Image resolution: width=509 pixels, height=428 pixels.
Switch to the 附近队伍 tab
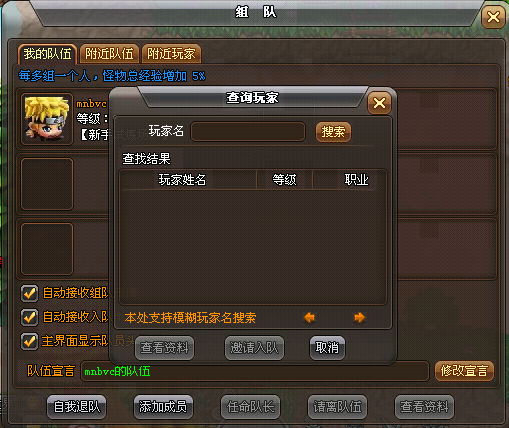tap(109, 54)
